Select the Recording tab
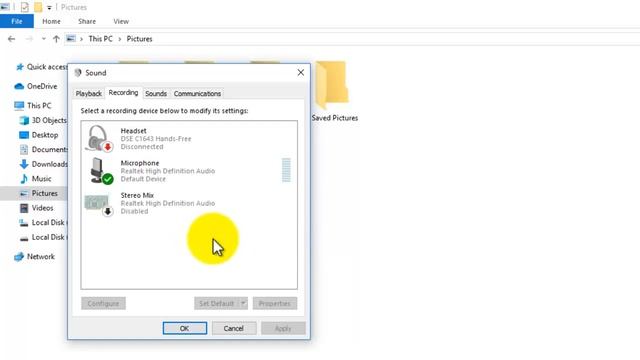Image resolution: width=640 pixels, height=360 pixels. 123,93
